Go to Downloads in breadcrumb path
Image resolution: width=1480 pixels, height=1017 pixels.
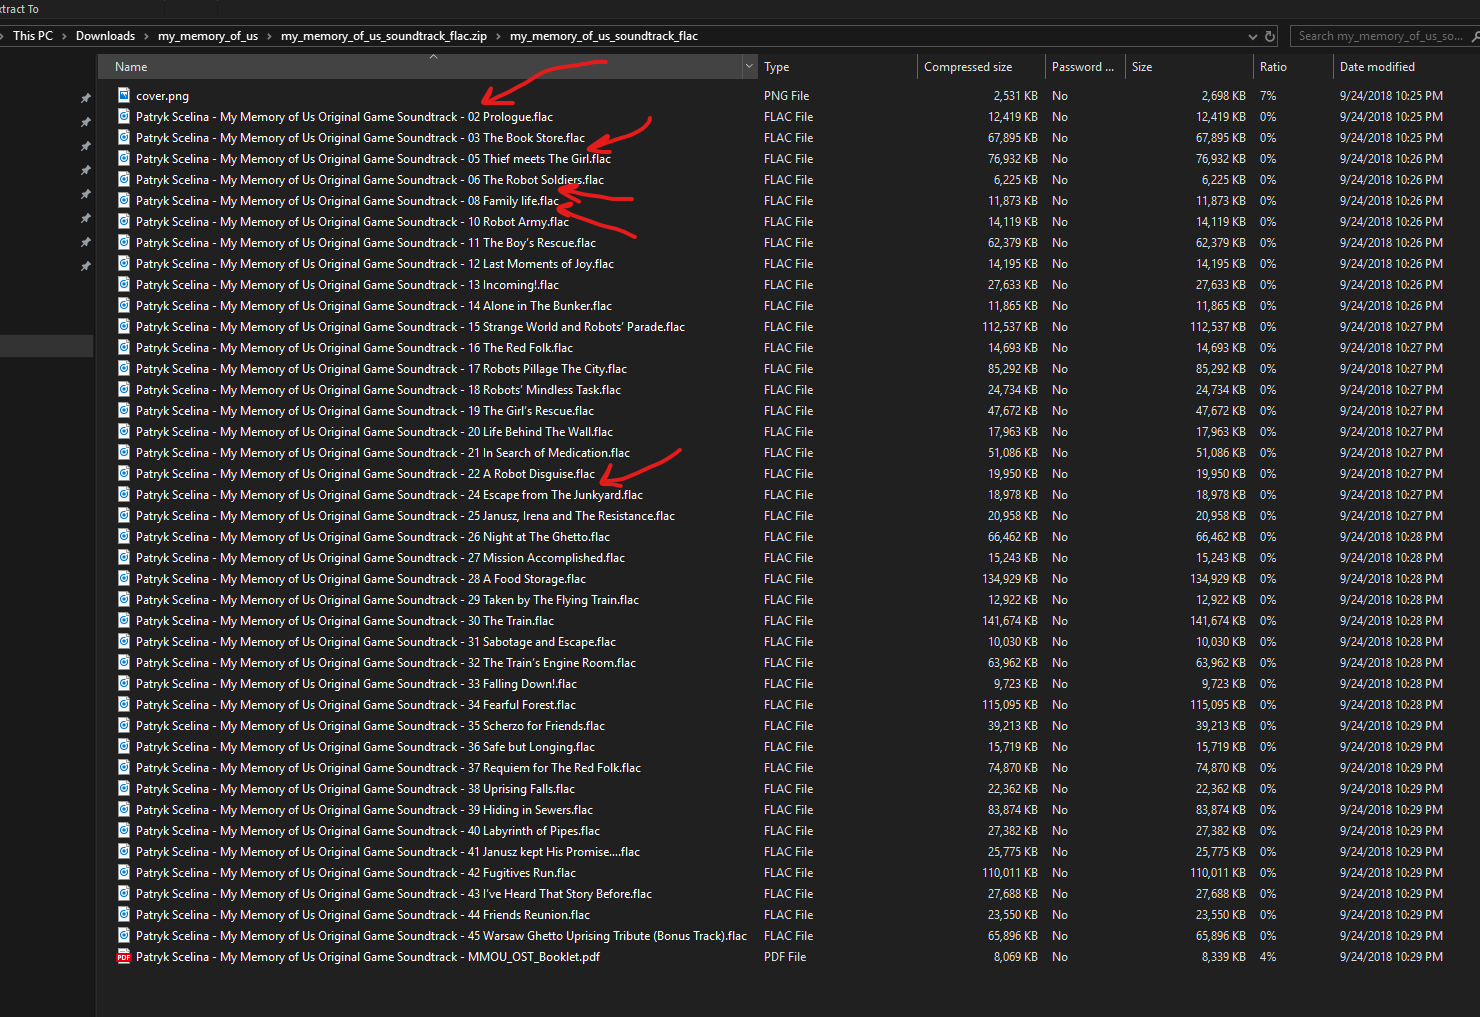coord(105,36)
